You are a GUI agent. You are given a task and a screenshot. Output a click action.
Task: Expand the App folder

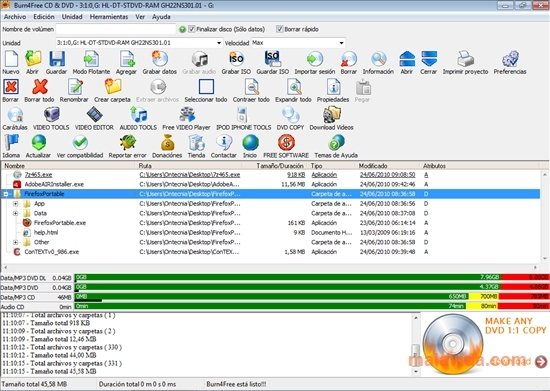point(15,203)
